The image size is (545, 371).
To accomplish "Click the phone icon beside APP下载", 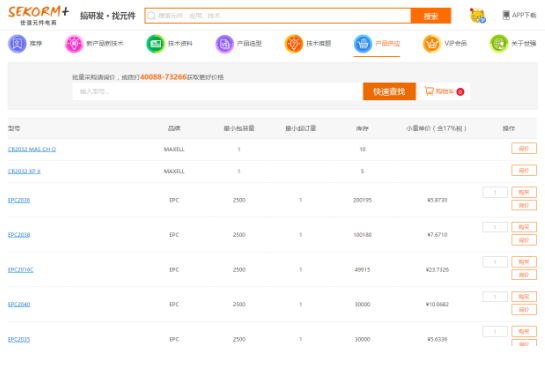I will tap(506, 15).
